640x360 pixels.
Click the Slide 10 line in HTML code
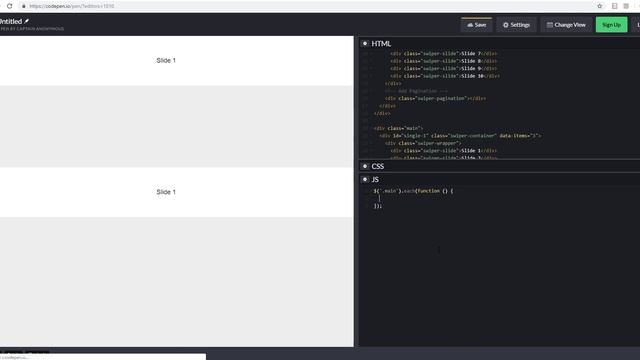click(x=444, y=76)
